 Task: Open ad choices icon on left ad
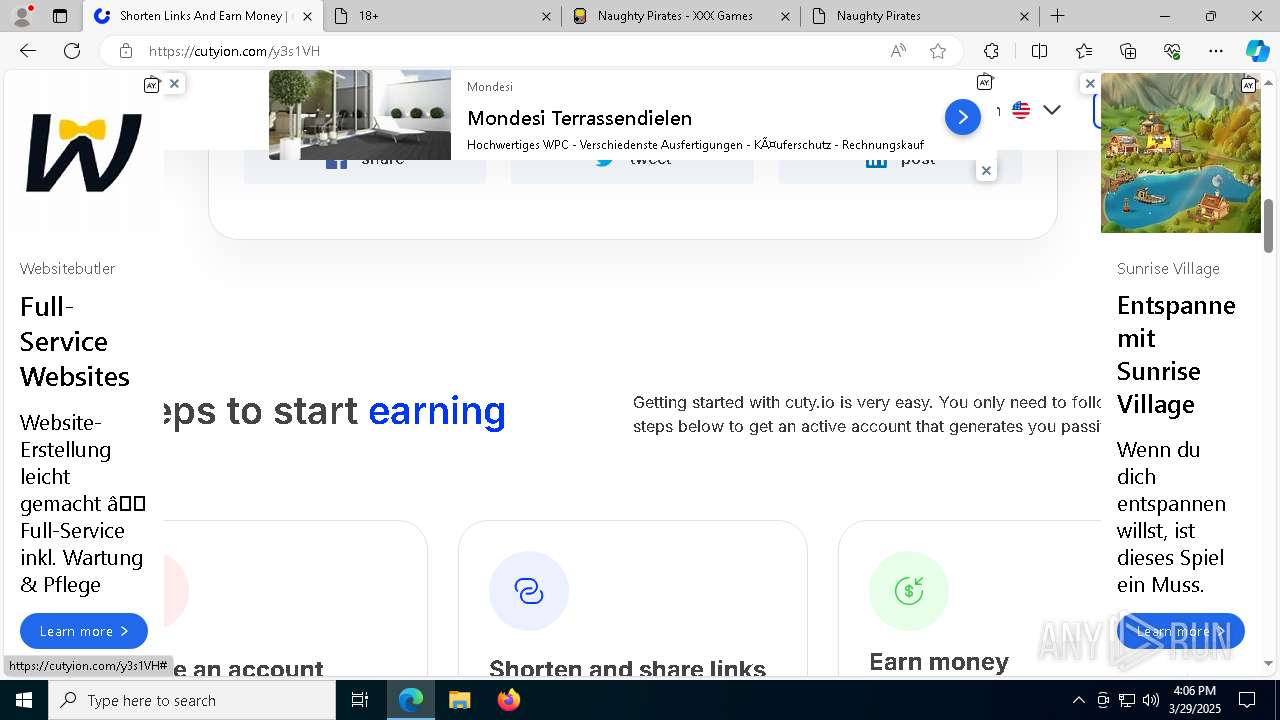click(x=152, y=85)
